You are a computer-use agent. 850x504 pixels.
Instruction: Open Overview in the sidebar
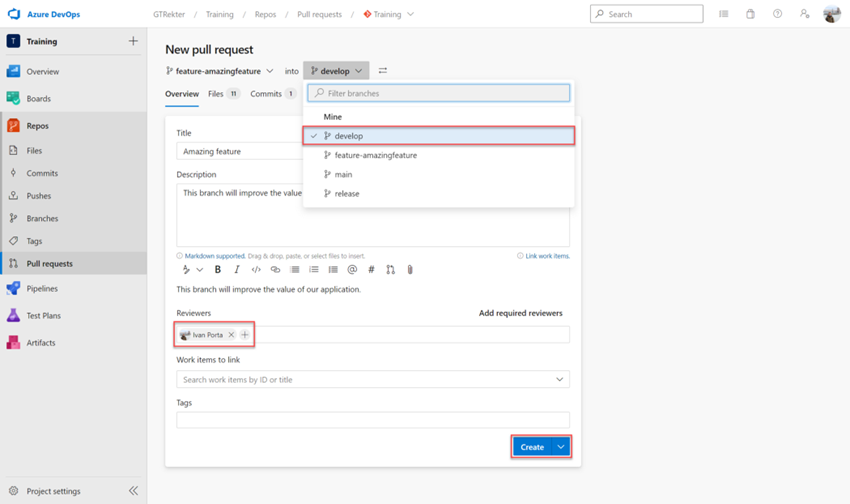(43, 72)
